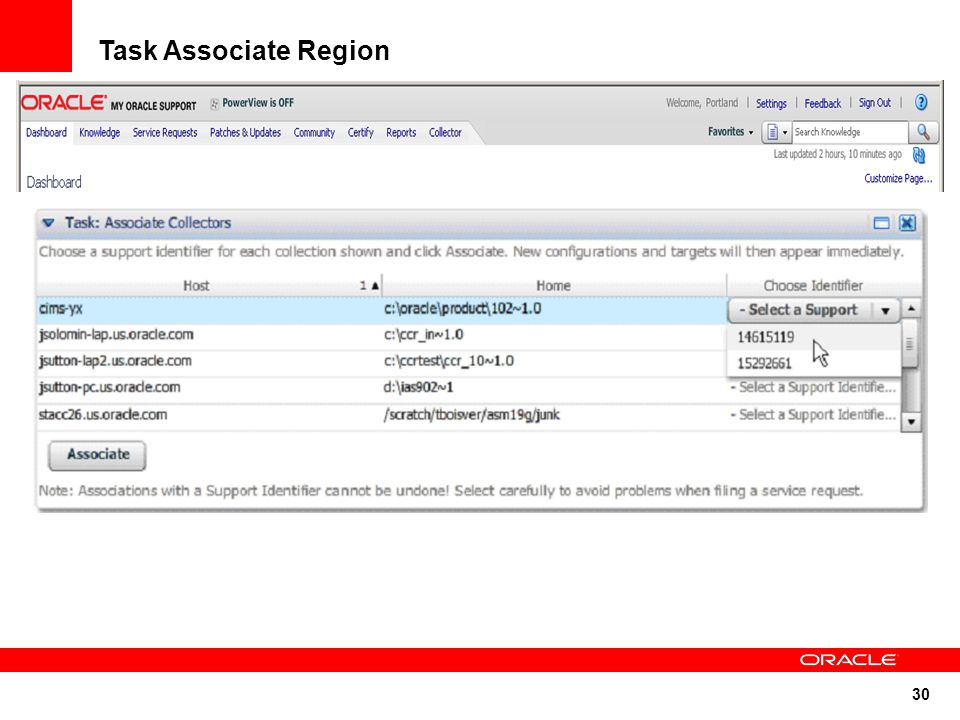Open the Collector tab
960x720 pixels.
[x=445, y=132]
